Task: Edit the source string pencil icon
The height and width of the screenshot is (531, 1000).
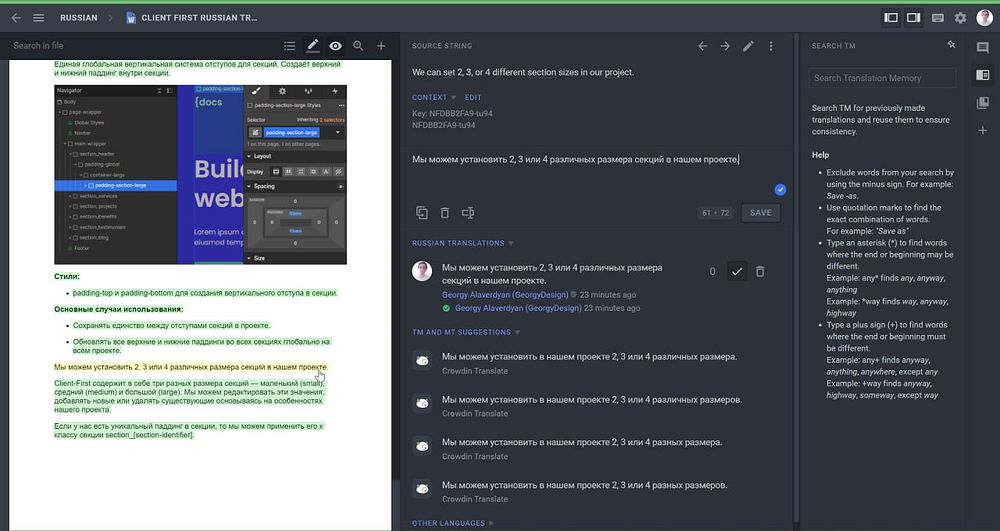Action: pos(748,46)
